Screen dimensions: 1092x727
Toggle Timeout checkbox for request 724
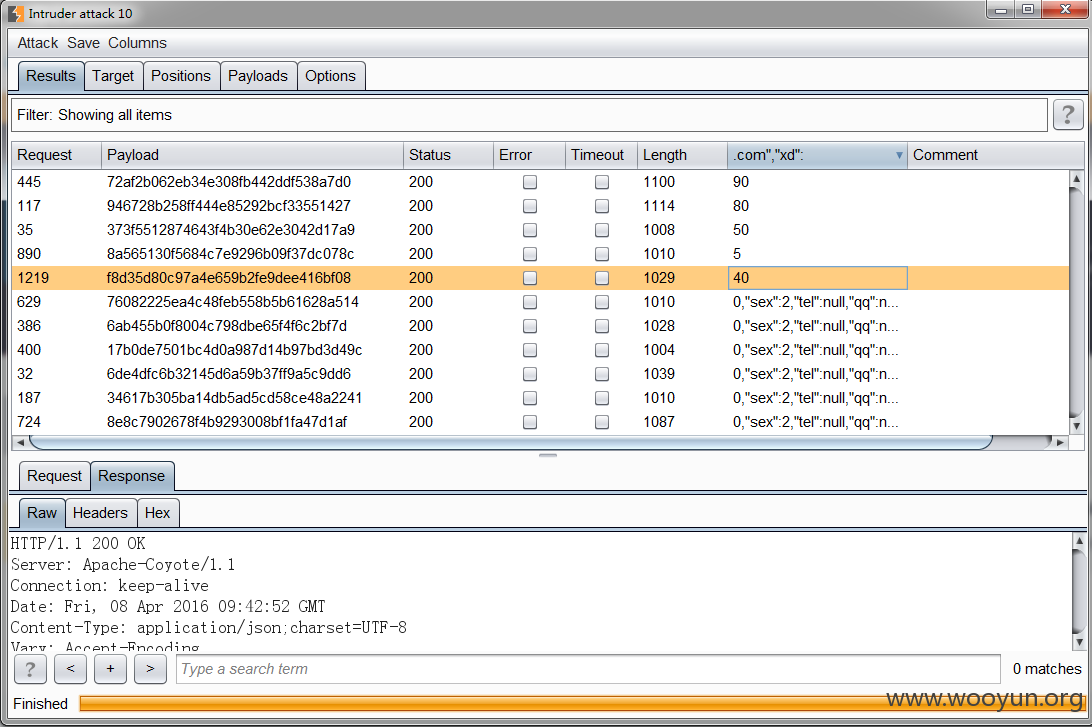pyautogui.click(x=602, y=422)
